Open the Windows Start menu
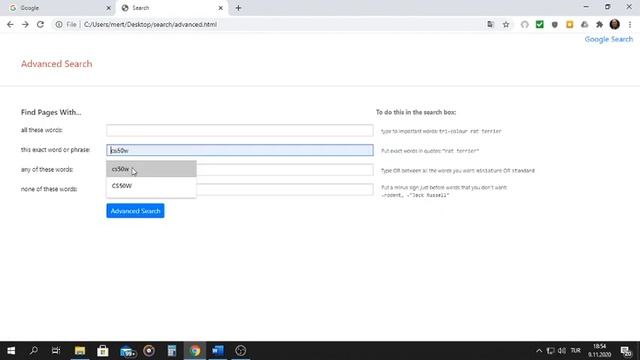This screenshot has height=360, width=640. (x=11, y=351)
